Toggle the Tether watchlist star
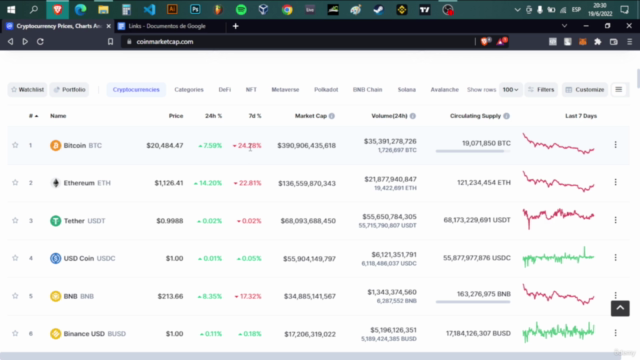This screenshot has width=640, height=360. coord(15,220)
